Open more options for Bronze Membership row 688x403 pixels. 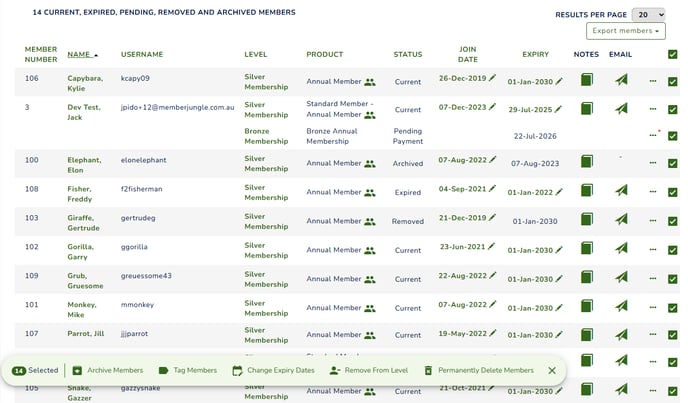(x=653, y=135)
